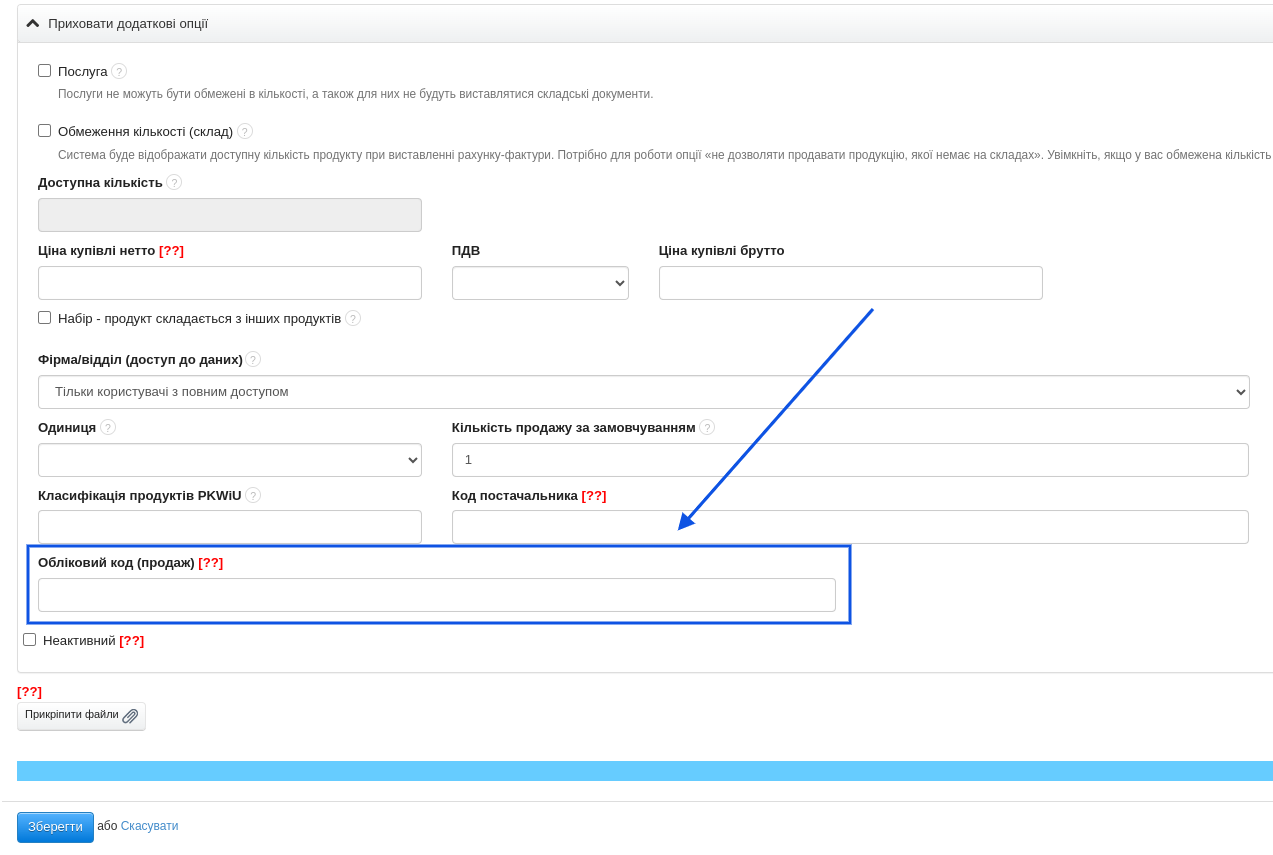Screen dimensions: 1273x855
Task: Toggle Обмеження кількості (склад) checkbox
Action: [x=45, y=131]
